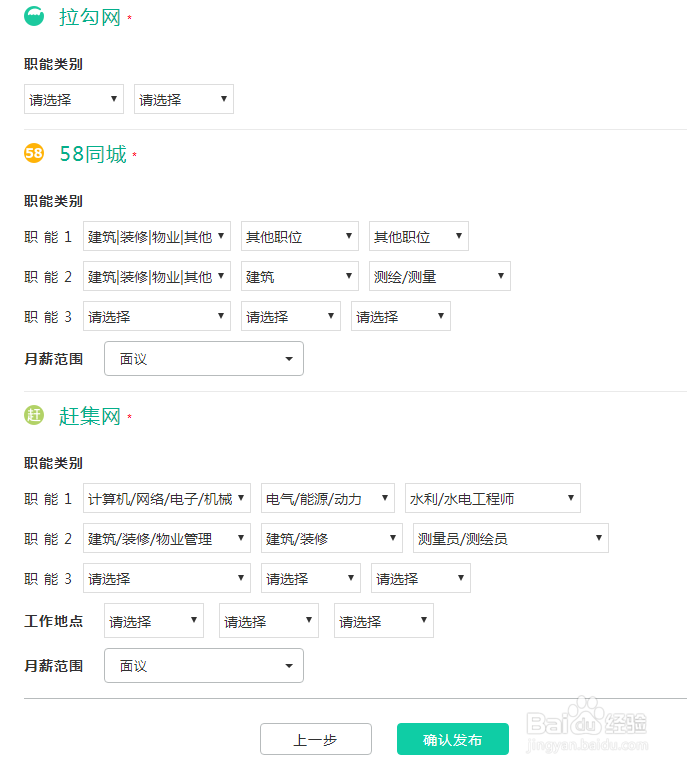Viewport: 687px width, 769px height.
Task: Open the first 工作地点 location dropdown
Action: coord(153,621)
